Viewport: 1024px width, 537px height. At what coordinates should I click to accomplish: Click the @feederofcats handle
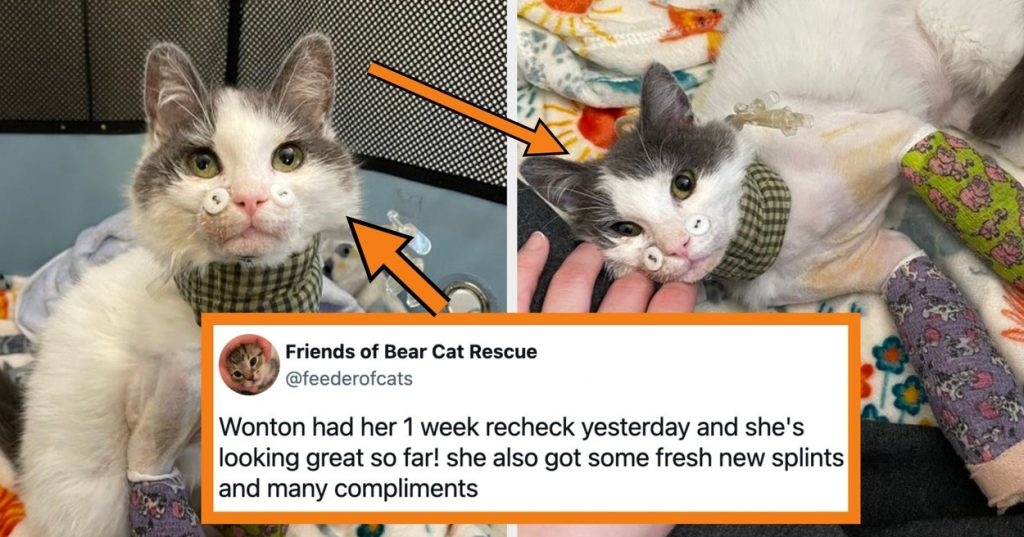(349, 379)
